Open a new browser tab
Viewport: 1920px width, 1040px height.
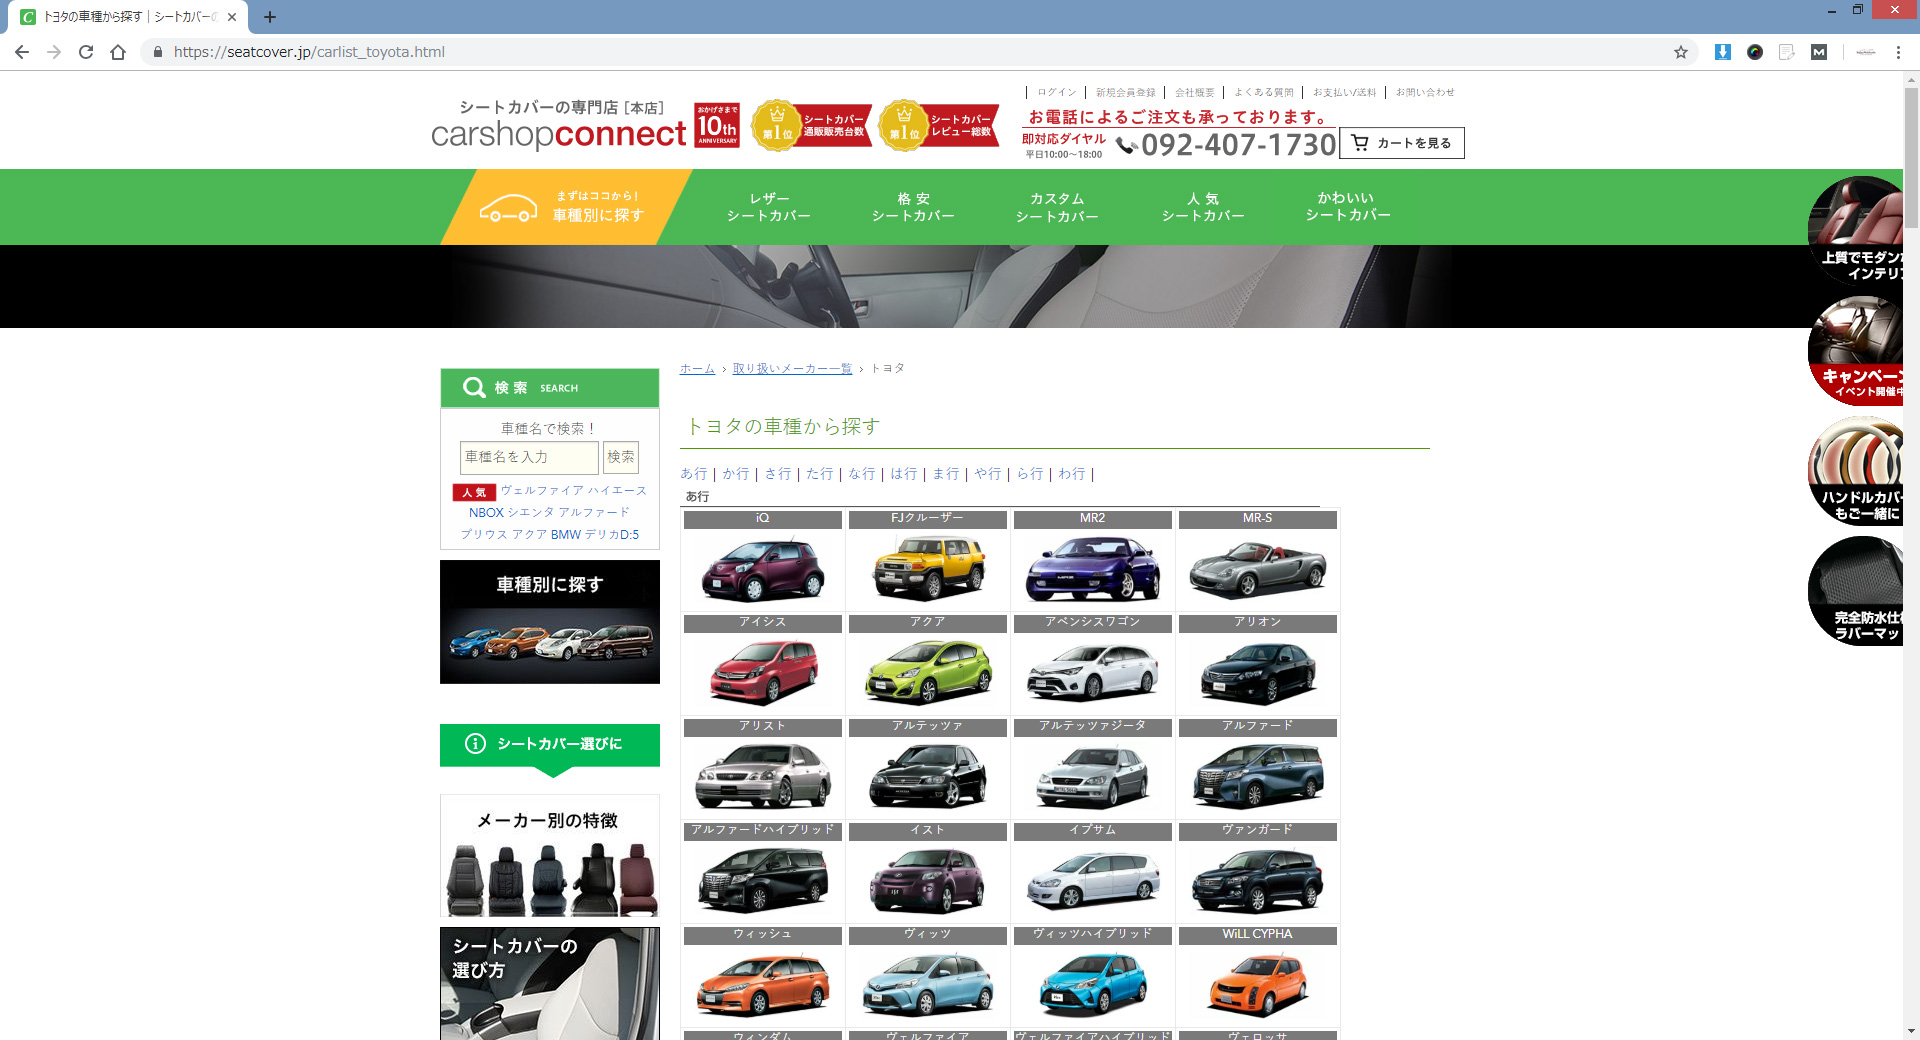click(x=270, y=17)
